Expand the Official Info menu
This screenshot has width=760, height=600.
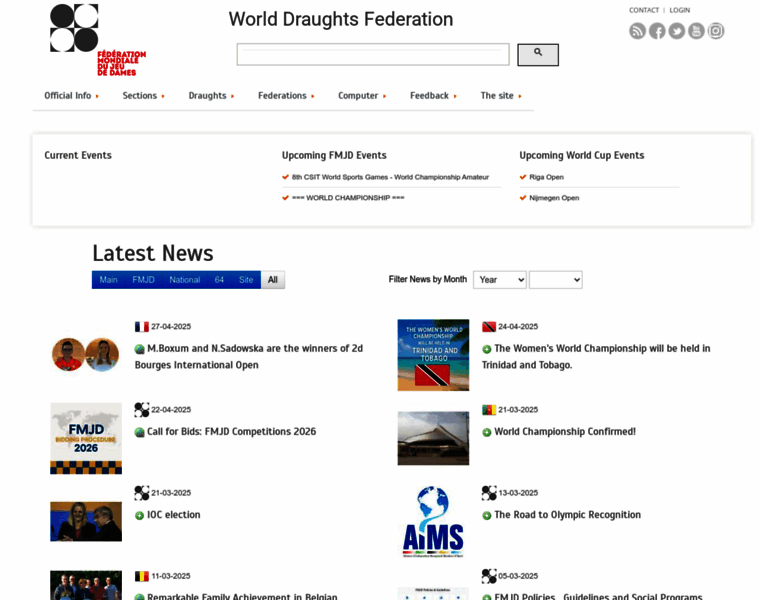71,96
